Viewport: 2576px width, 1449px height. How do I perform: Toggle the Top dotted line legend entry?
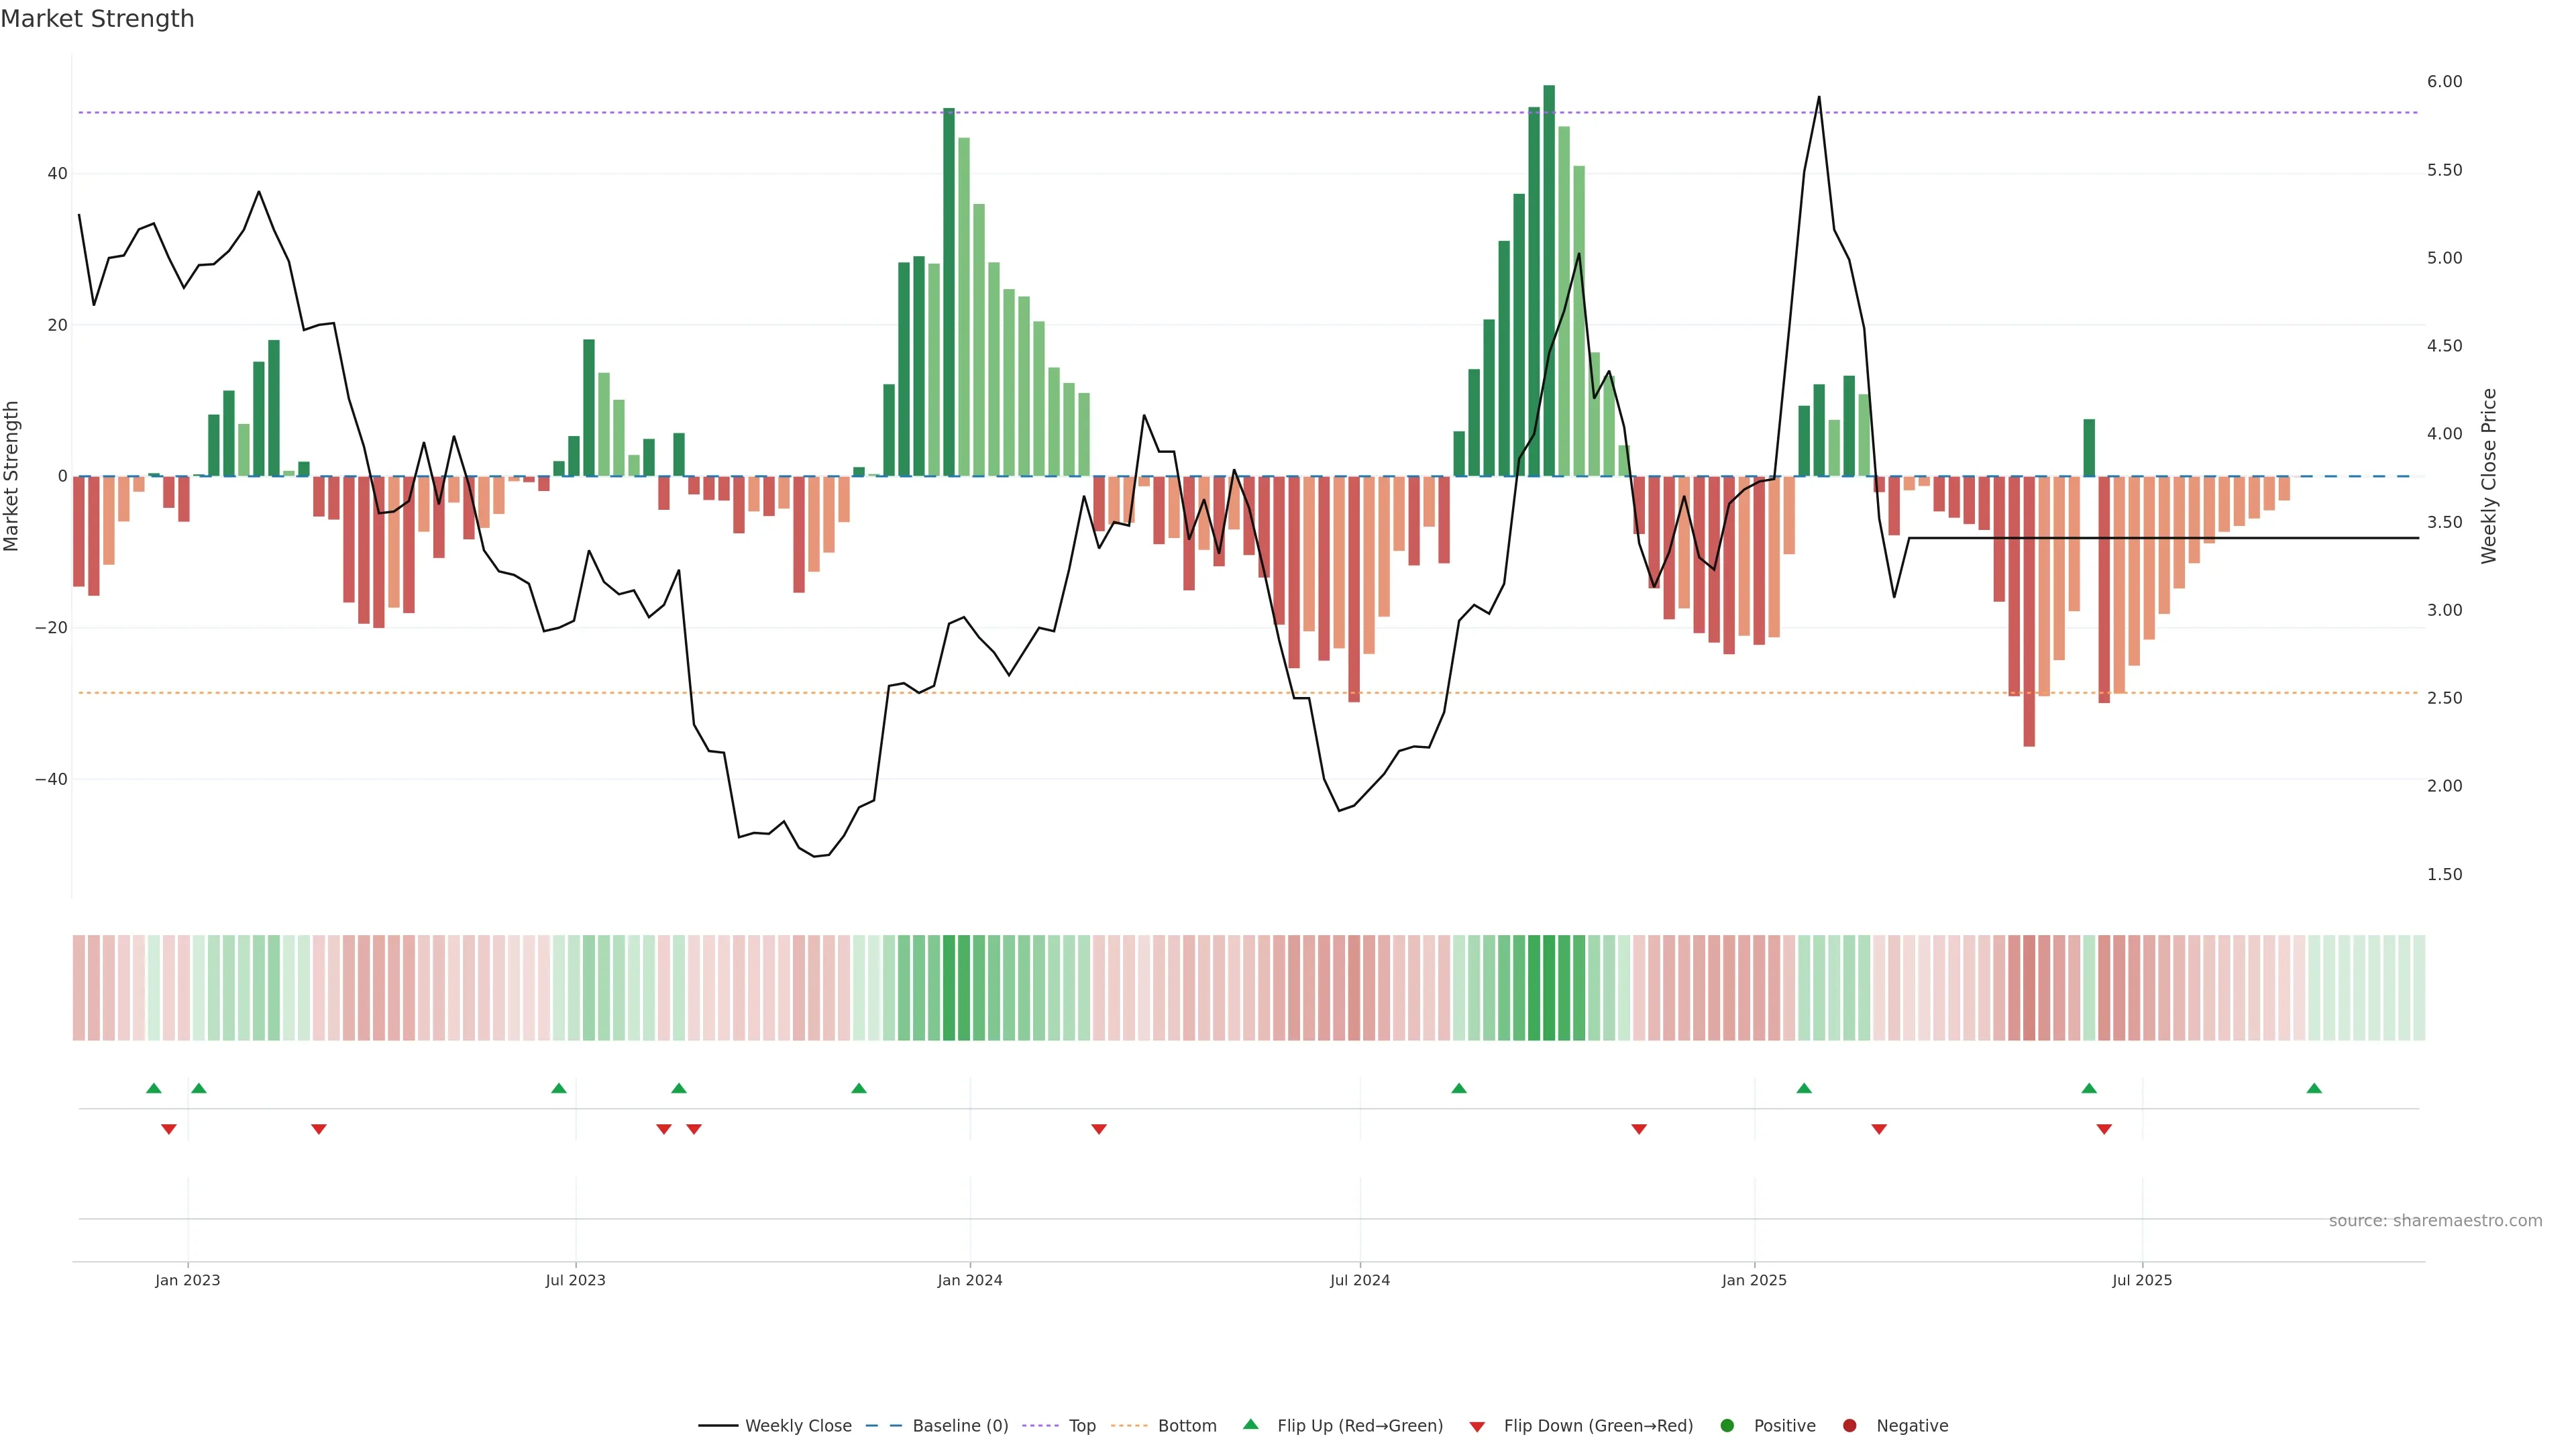pyautogui.click(x=1081, y=1426)
